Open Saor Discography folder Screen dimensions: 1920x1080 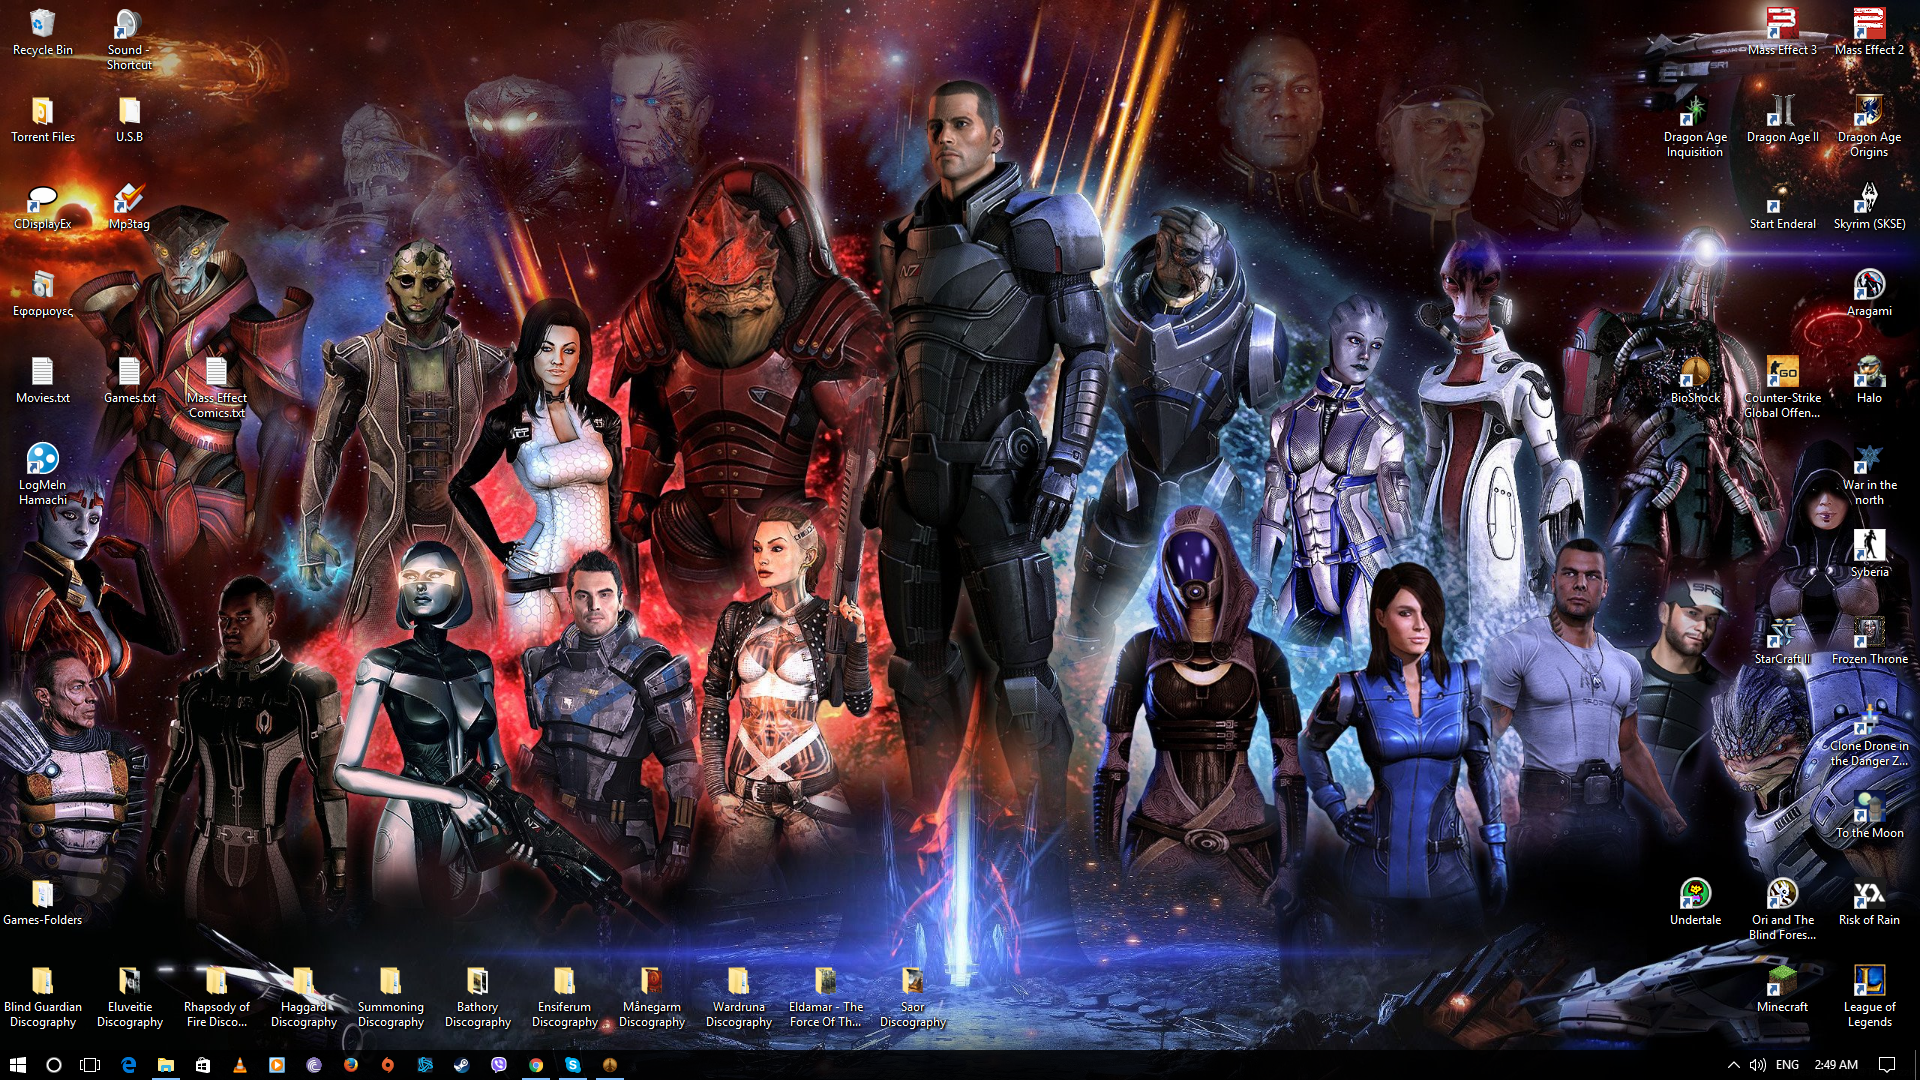pos(912,997)
